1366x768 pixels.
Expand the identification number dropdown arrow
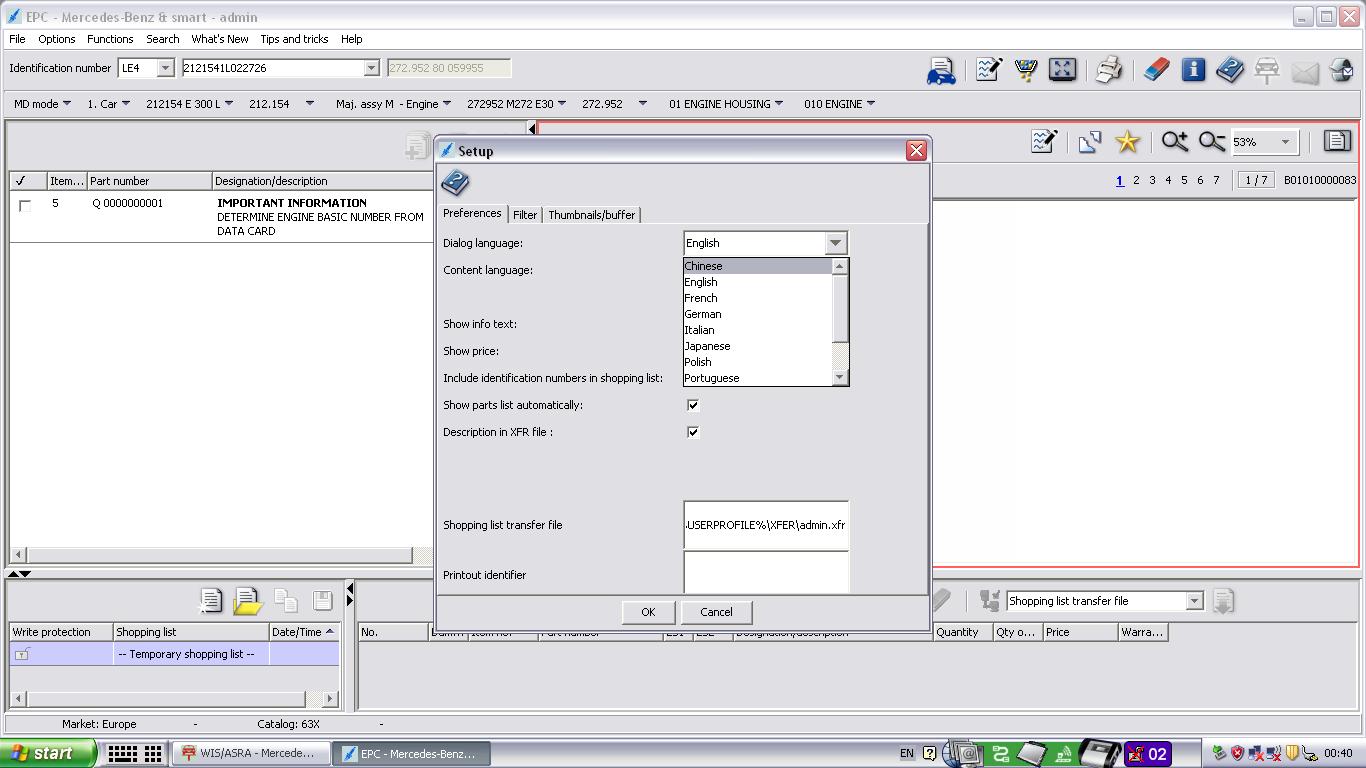[x=371, y=68]
